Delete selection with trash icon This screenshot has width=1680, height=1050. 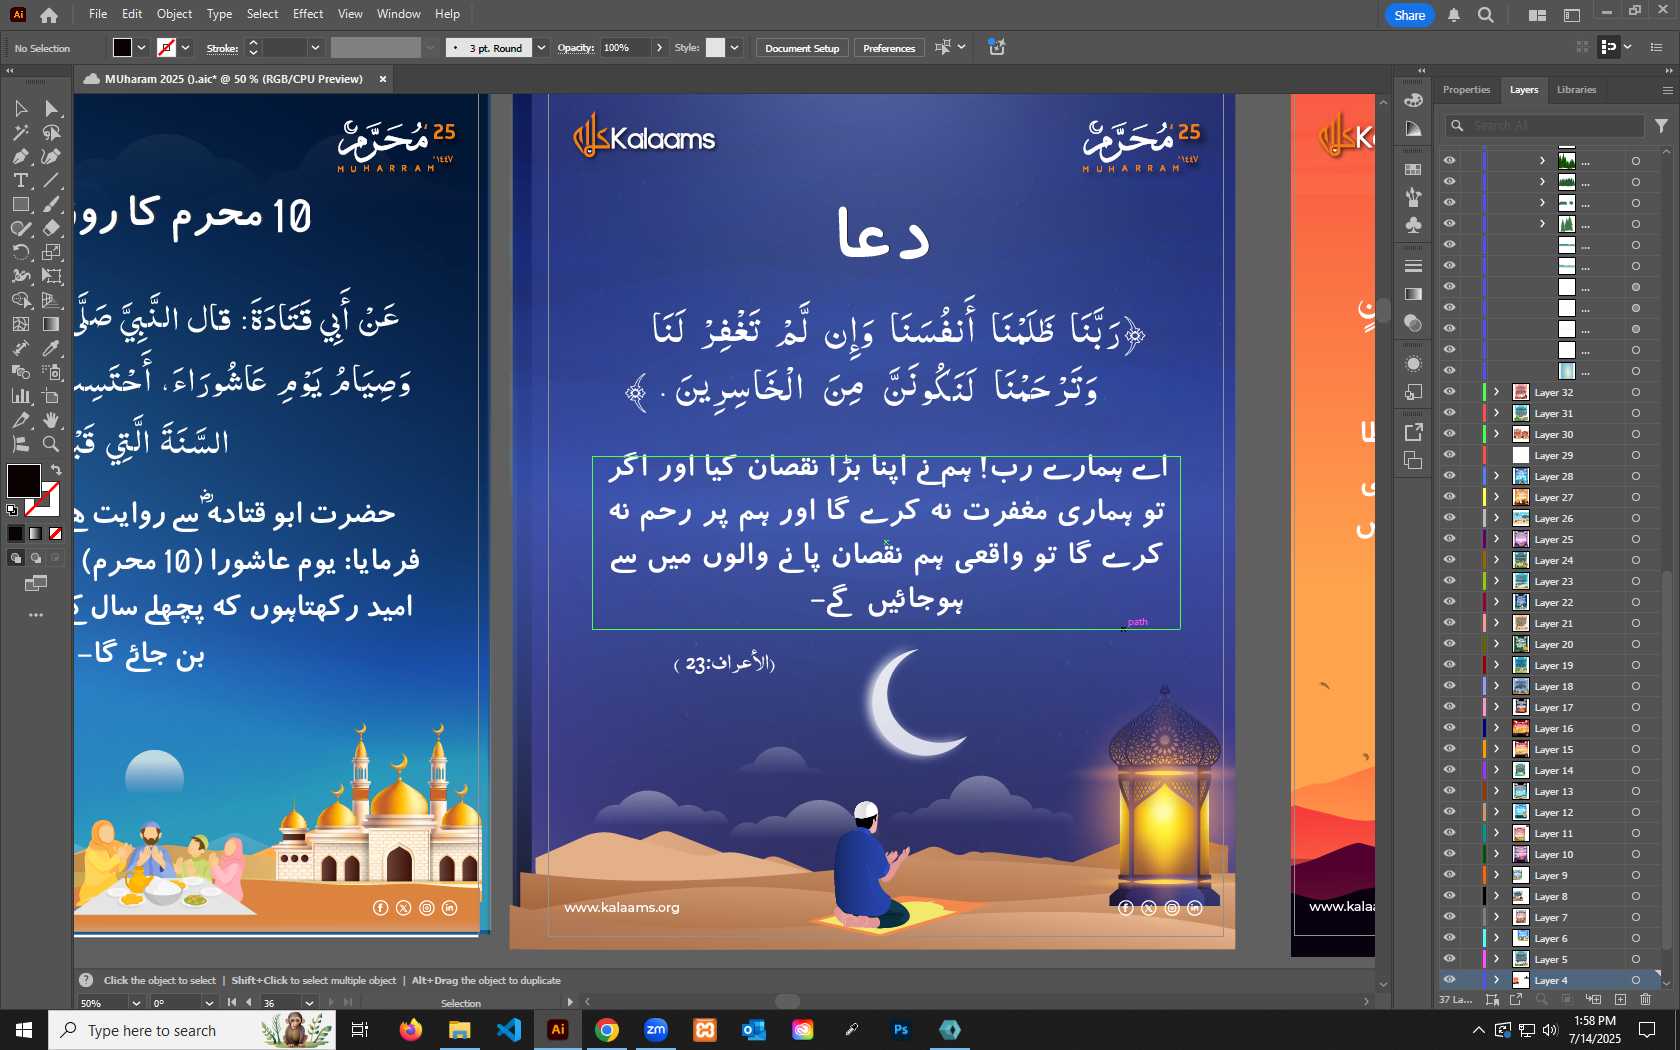[1646, 999]
